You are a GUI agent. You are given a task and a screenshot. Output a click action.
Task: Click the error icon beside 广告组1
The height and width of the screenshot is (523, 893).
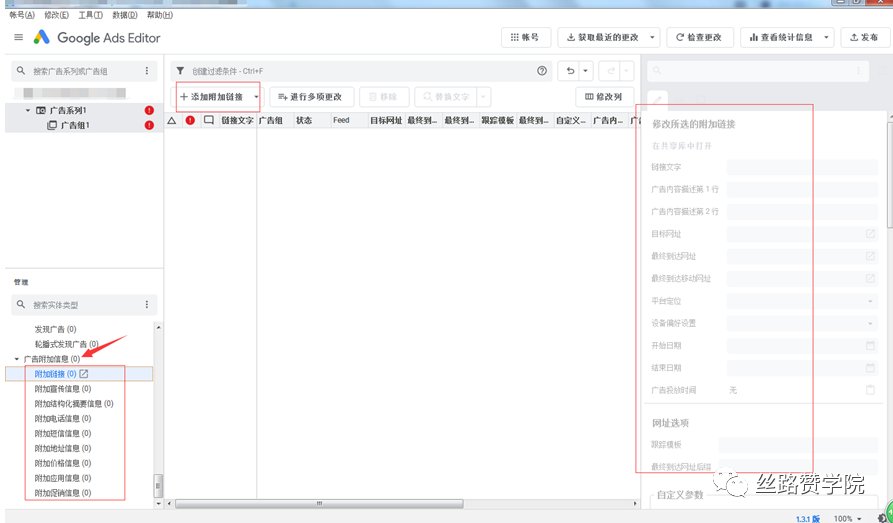(x=149, y=125)
